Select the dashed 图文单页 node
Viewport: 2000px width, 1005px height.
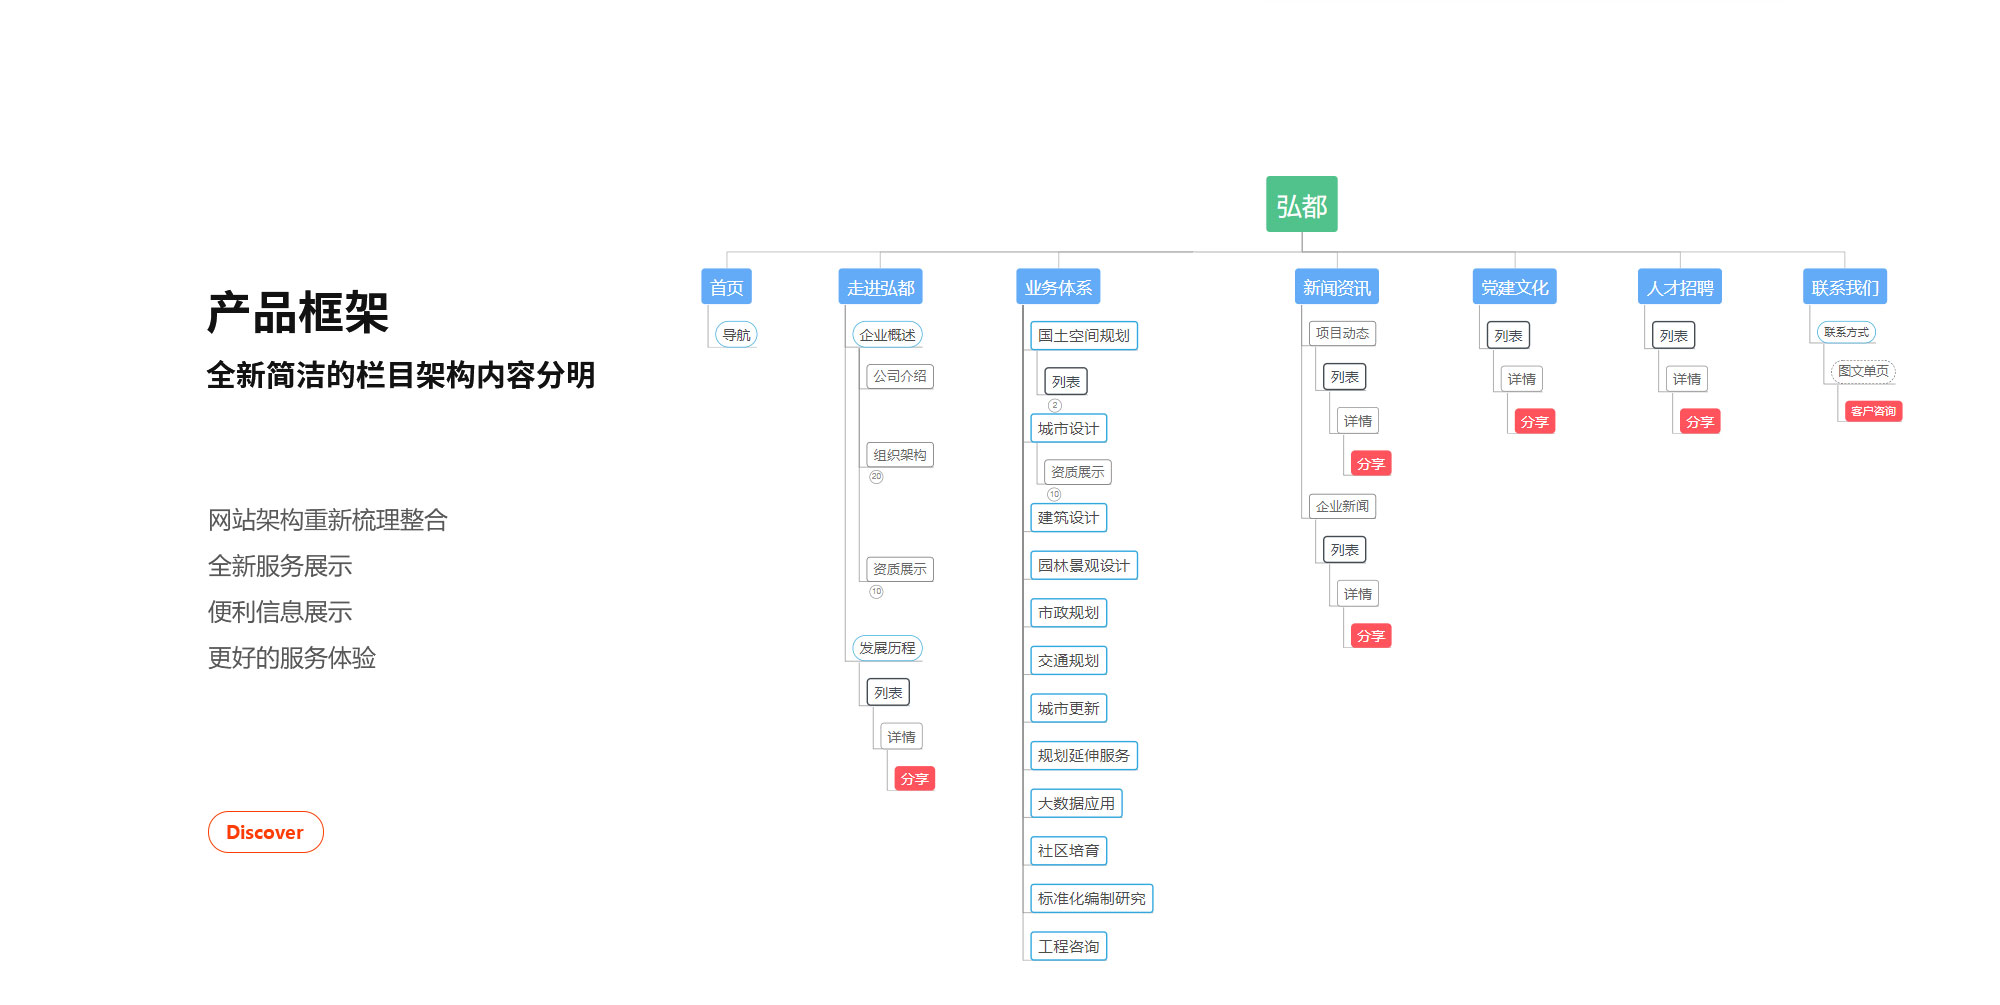[x=1863, y=371]
